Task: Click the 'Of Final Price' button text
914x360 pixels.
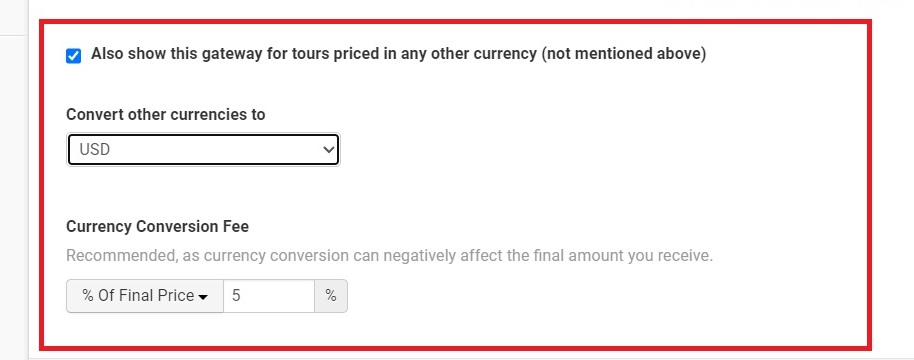Action: (x=146, y=295)
